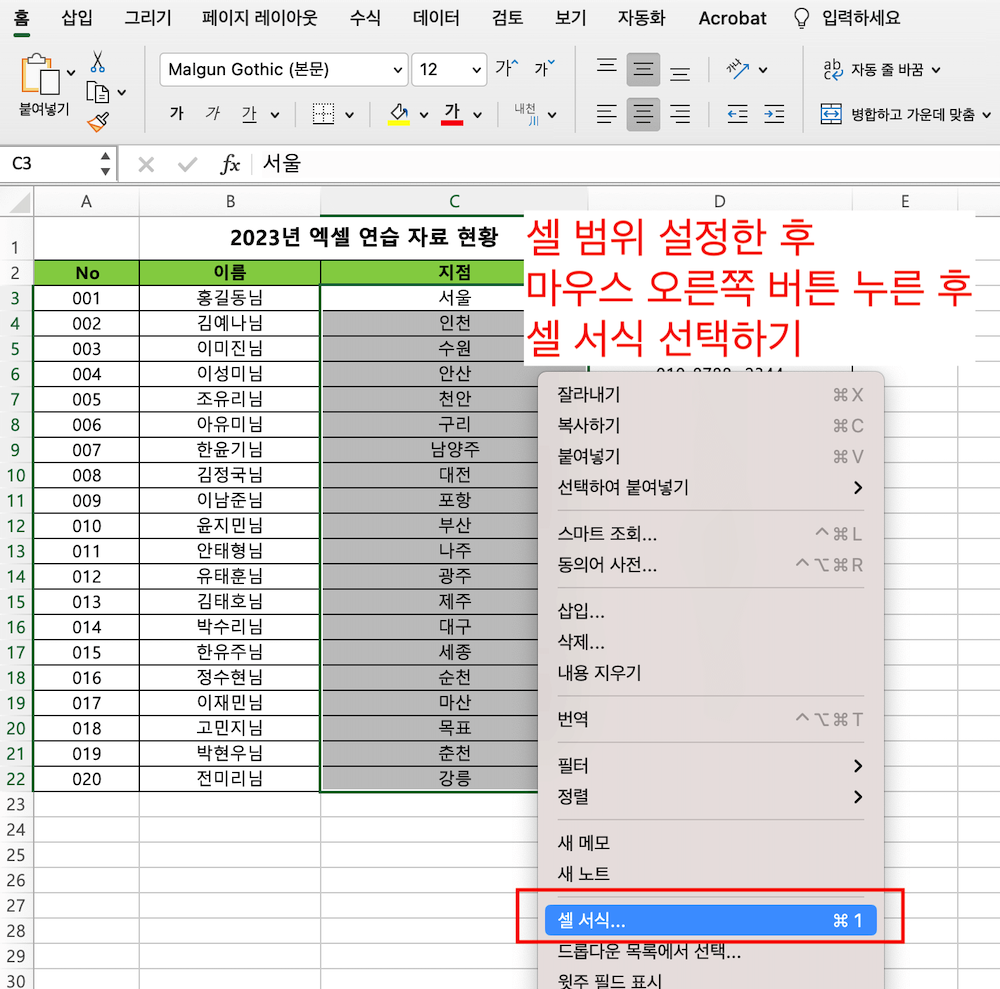Select the Format Painter tool
This screenshot has height=989, width=1000.
click(x=100, y=122)
